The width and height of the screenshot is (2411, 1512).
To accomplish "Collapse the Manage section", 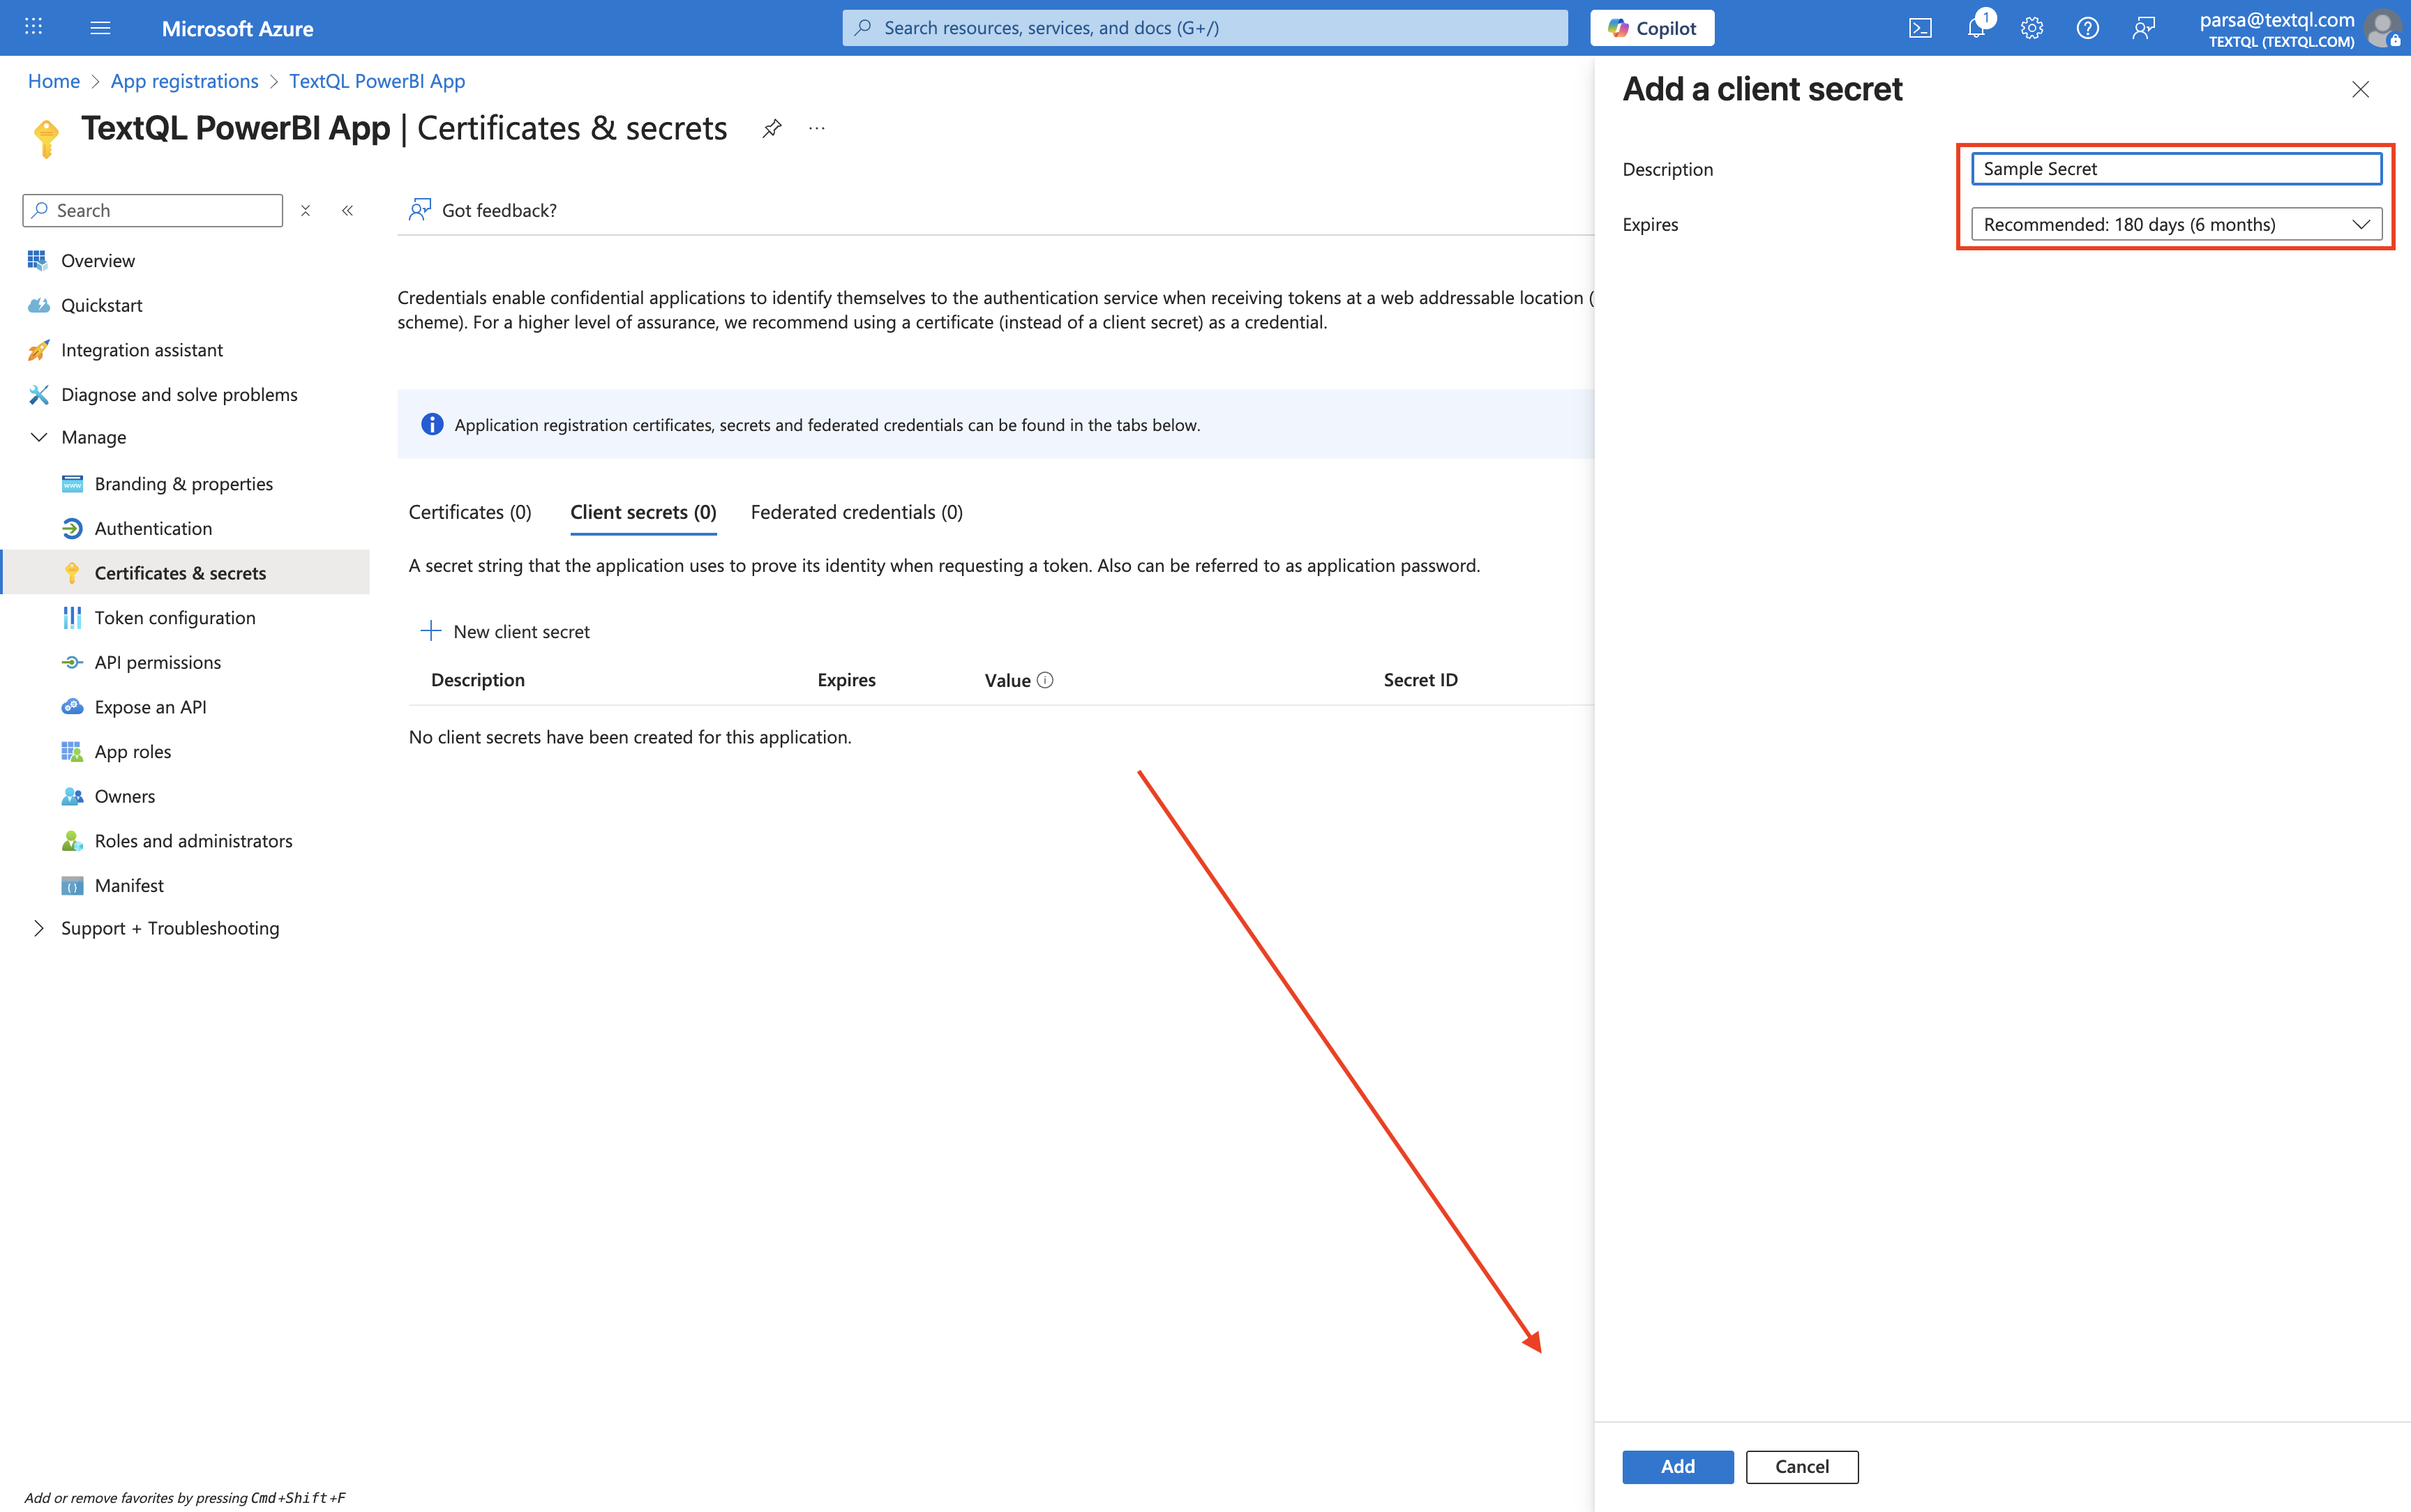I will tap(39, 437).
